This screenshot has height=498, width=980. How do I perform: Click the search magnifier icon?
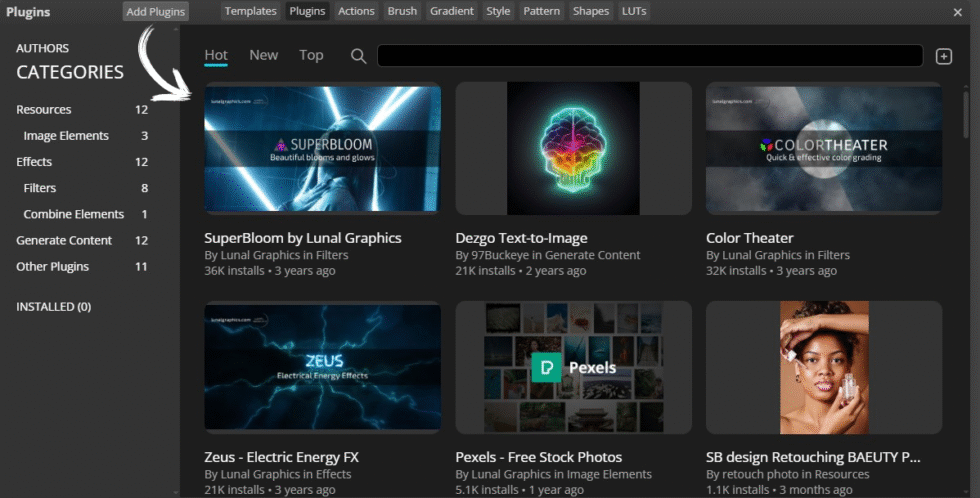(x=358, y=56)
